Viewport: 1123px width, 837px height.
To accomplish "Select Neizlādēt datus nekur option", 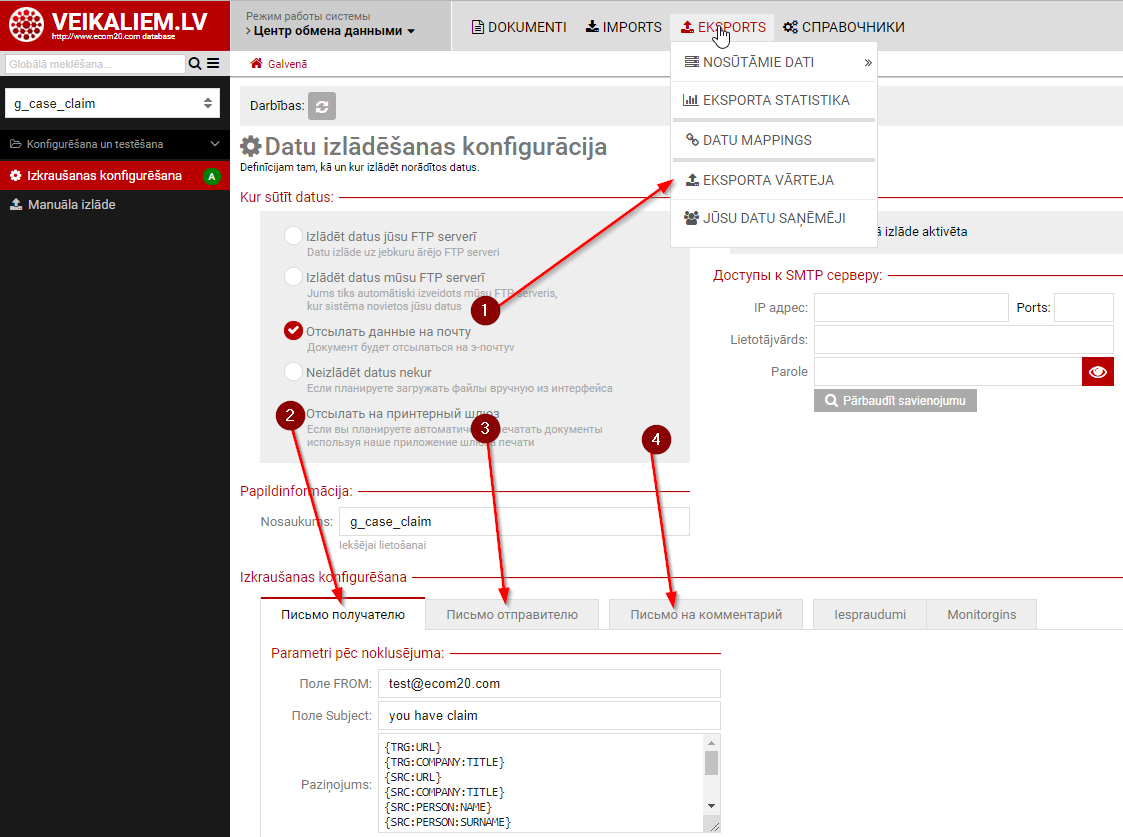I will tap(293, 372).
